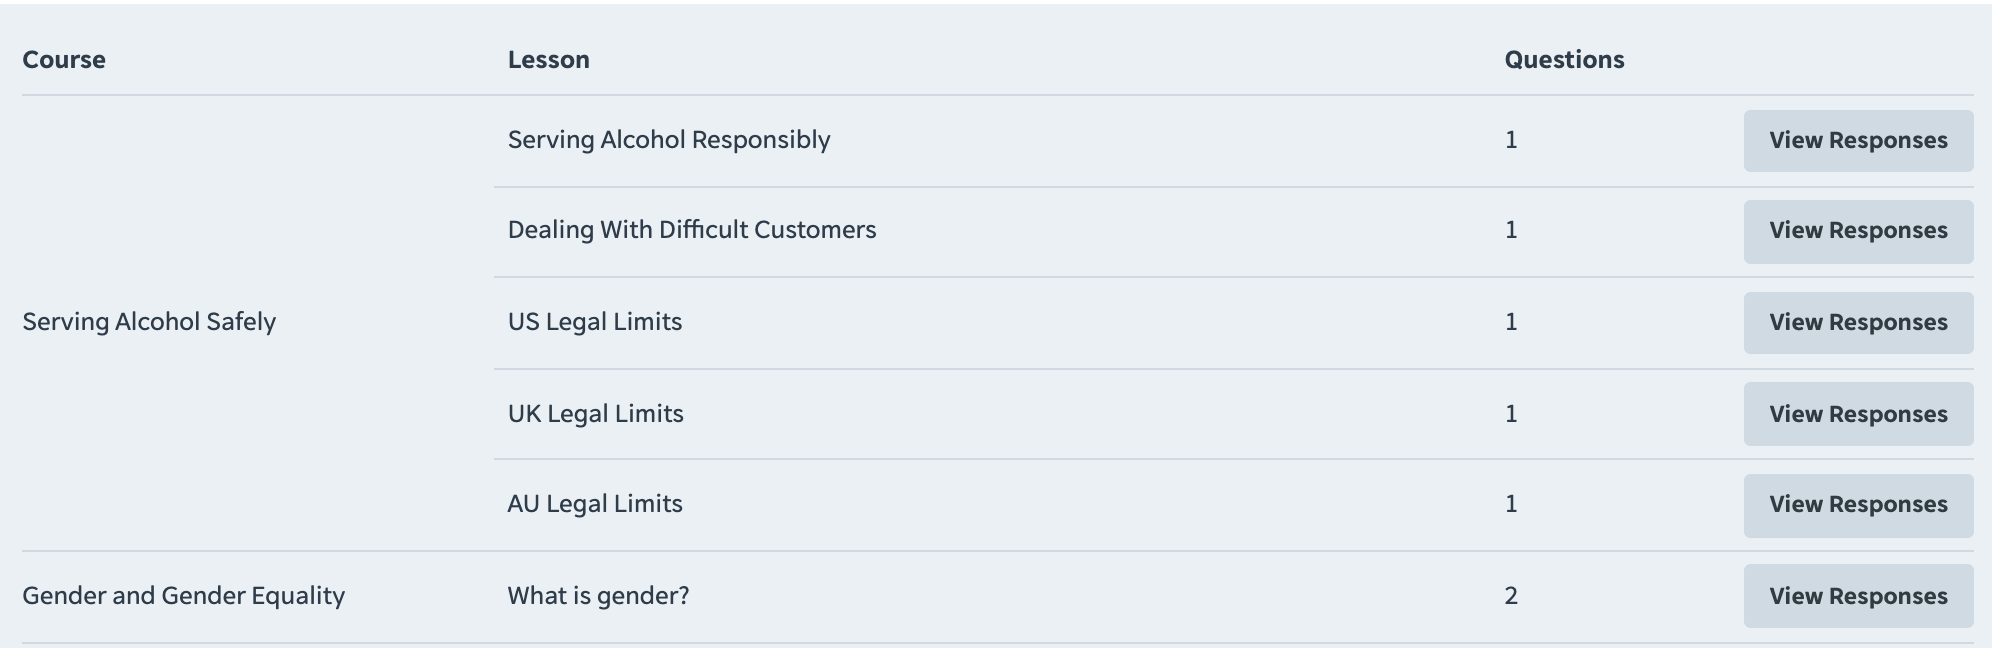Select the Serving Alcohol Safely course name
The height and width of the screenshot is (648, 1992).
point(150,322)
